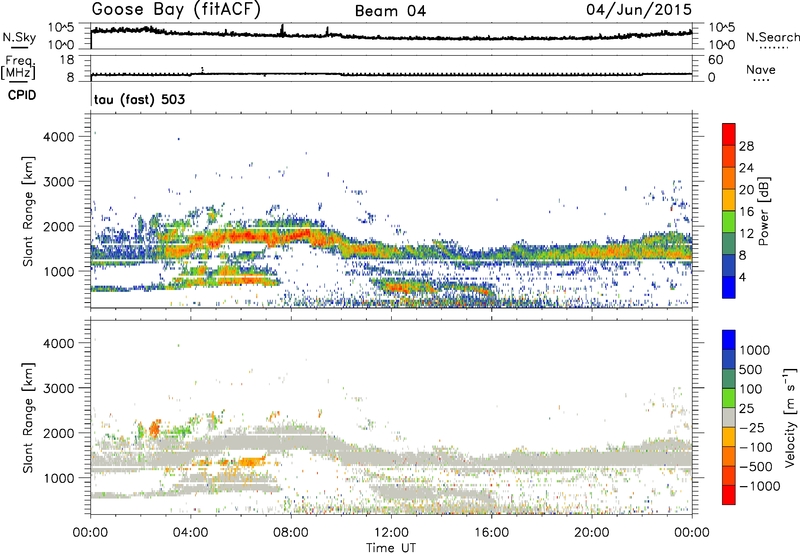Viewport: 800px width, 554px height.
Task: Select the 'Power [dB]' colorbar title
Action: (764, 211)
